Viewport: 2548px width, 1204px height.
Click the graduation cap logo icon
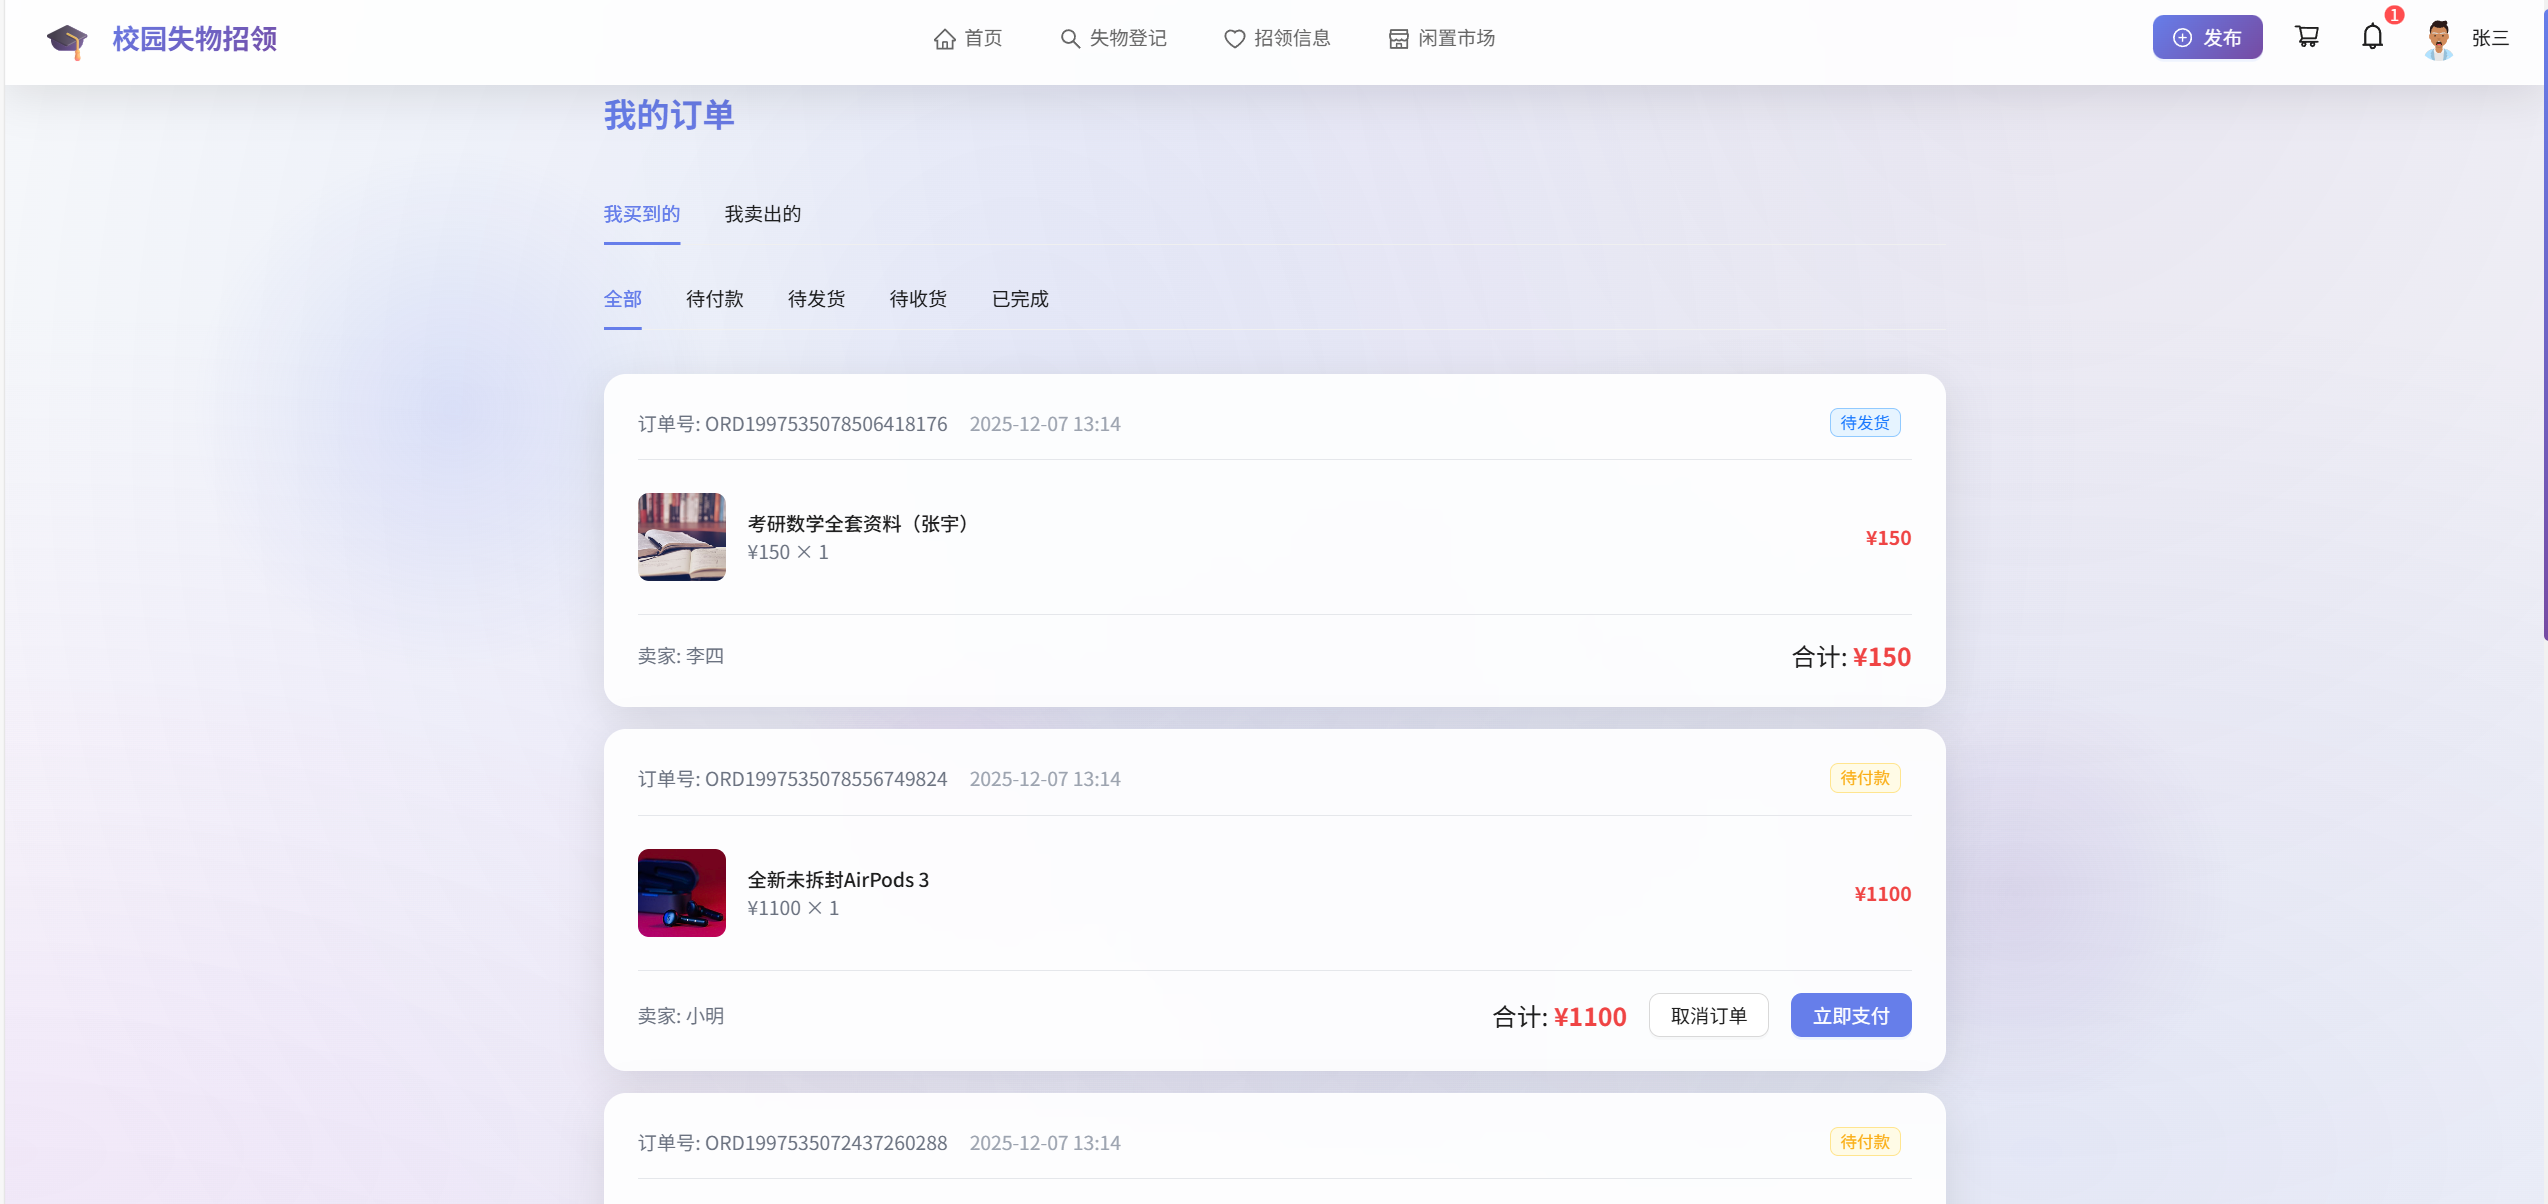coord(67,40)
